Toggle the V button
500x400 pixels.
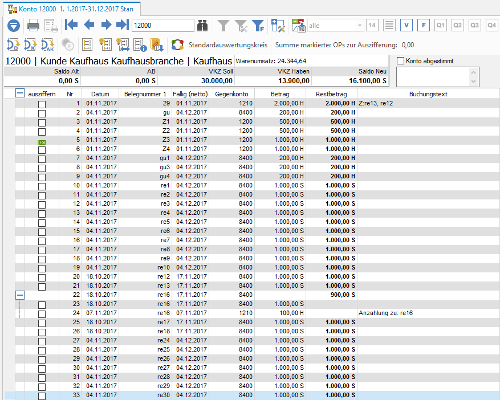pos(406,25)
